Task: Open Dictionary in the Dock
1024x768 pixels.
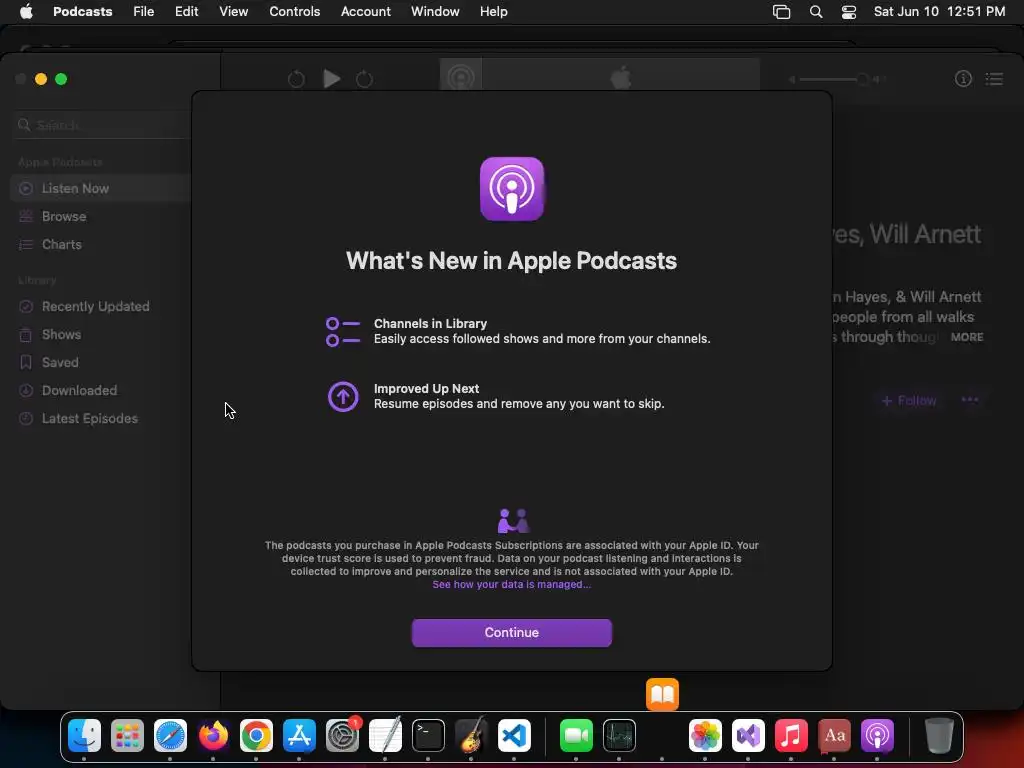Action: (834, 736)
